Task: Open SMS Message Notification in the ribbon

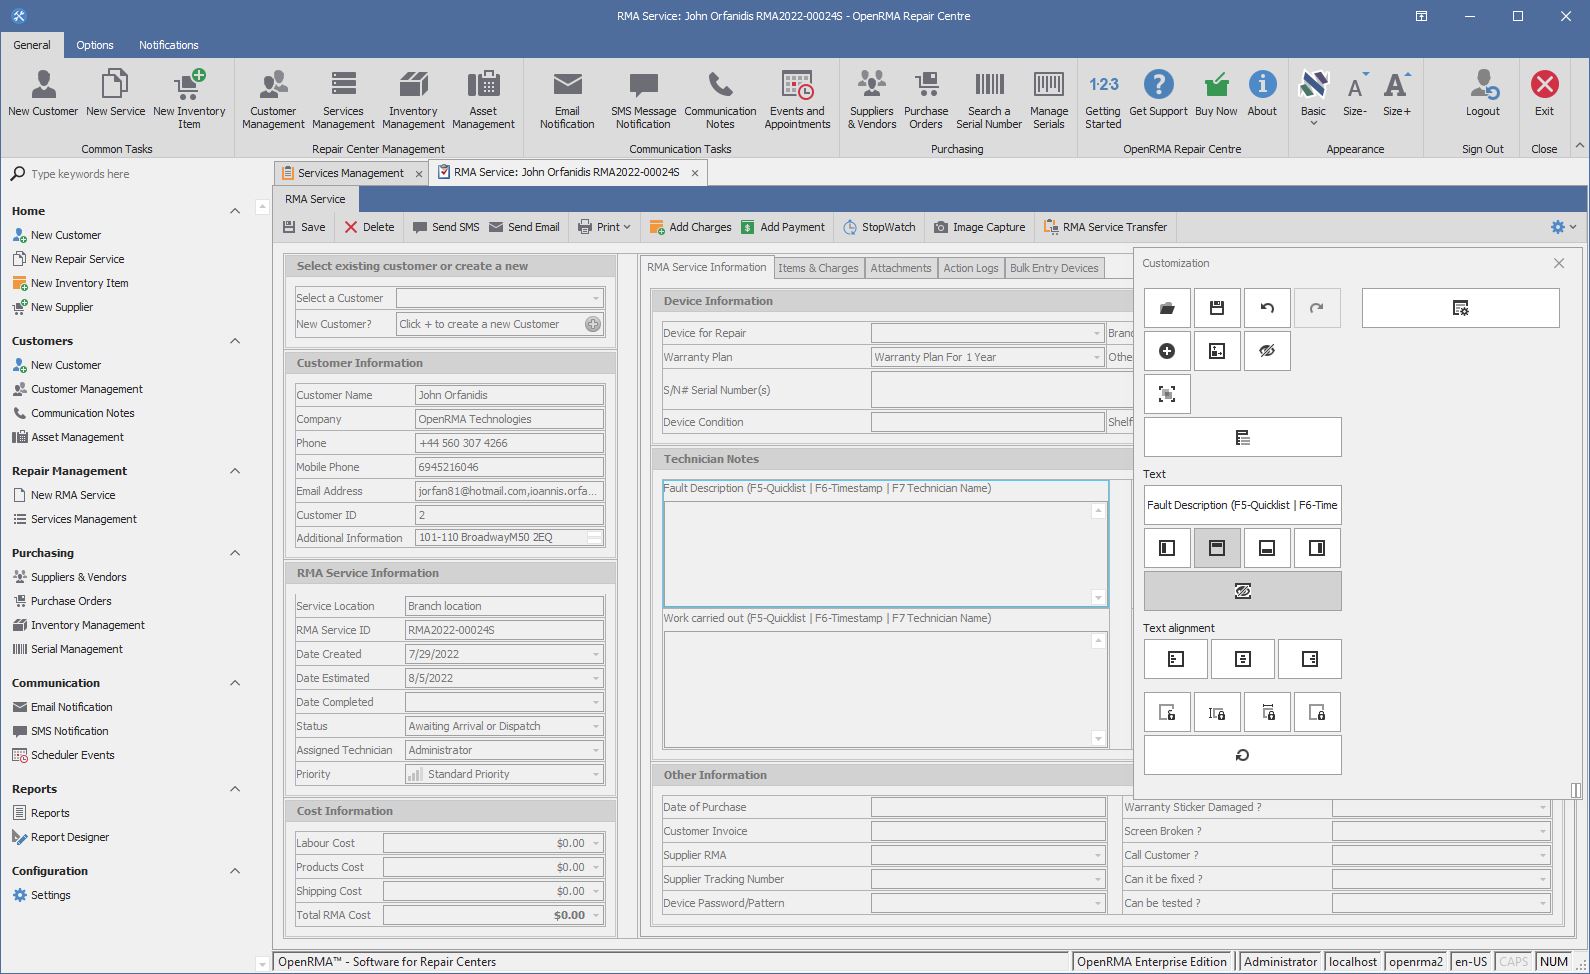Action: click(x=643, y=100)
